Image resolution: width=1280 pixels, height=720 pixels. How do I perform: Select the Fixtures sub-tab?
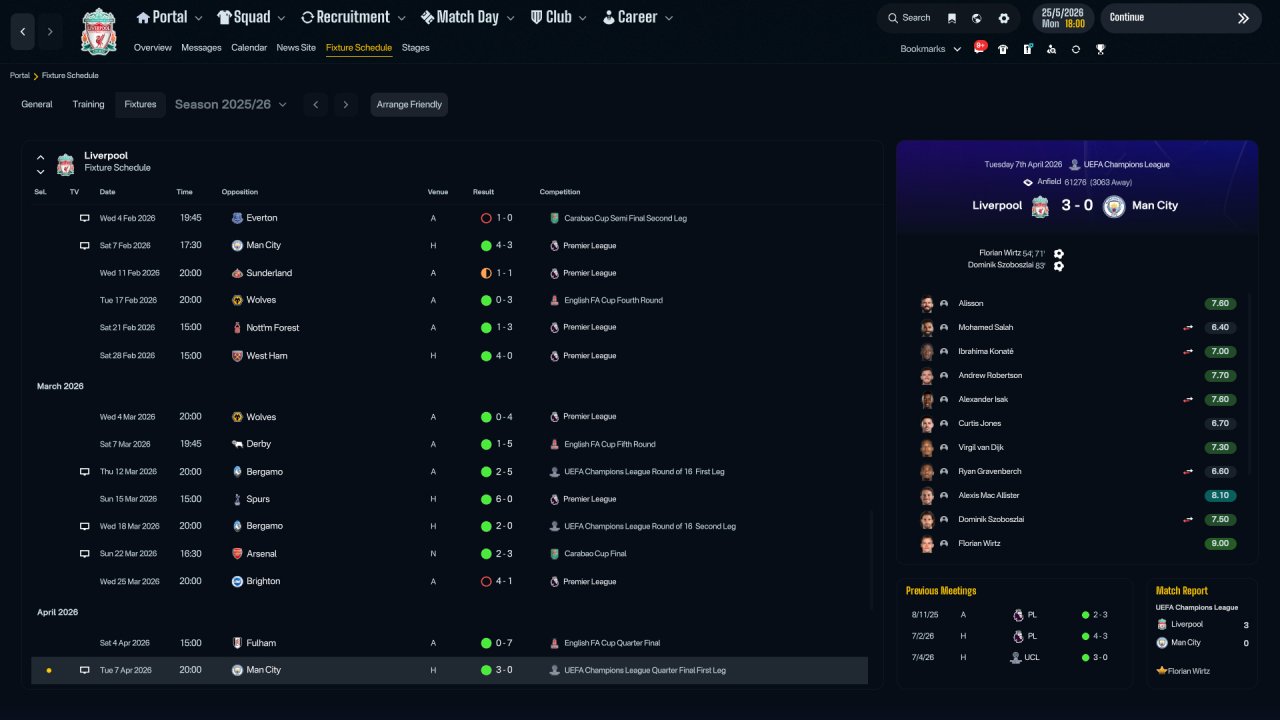[x=140, y=105]
